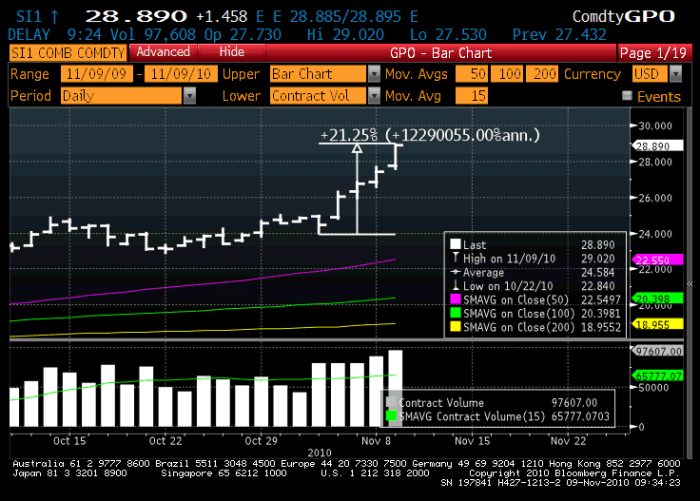Click the Nov 15 date label
700x501 pixels.
[472, 441]
